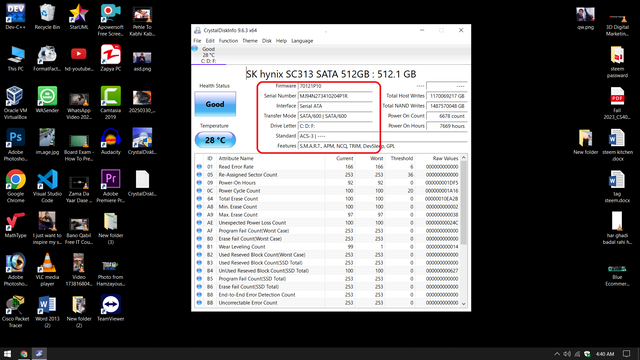640x360 pixels.
Task: Click the Total Host Writes value
Action: pyautogui.click(x=446, y=96)
